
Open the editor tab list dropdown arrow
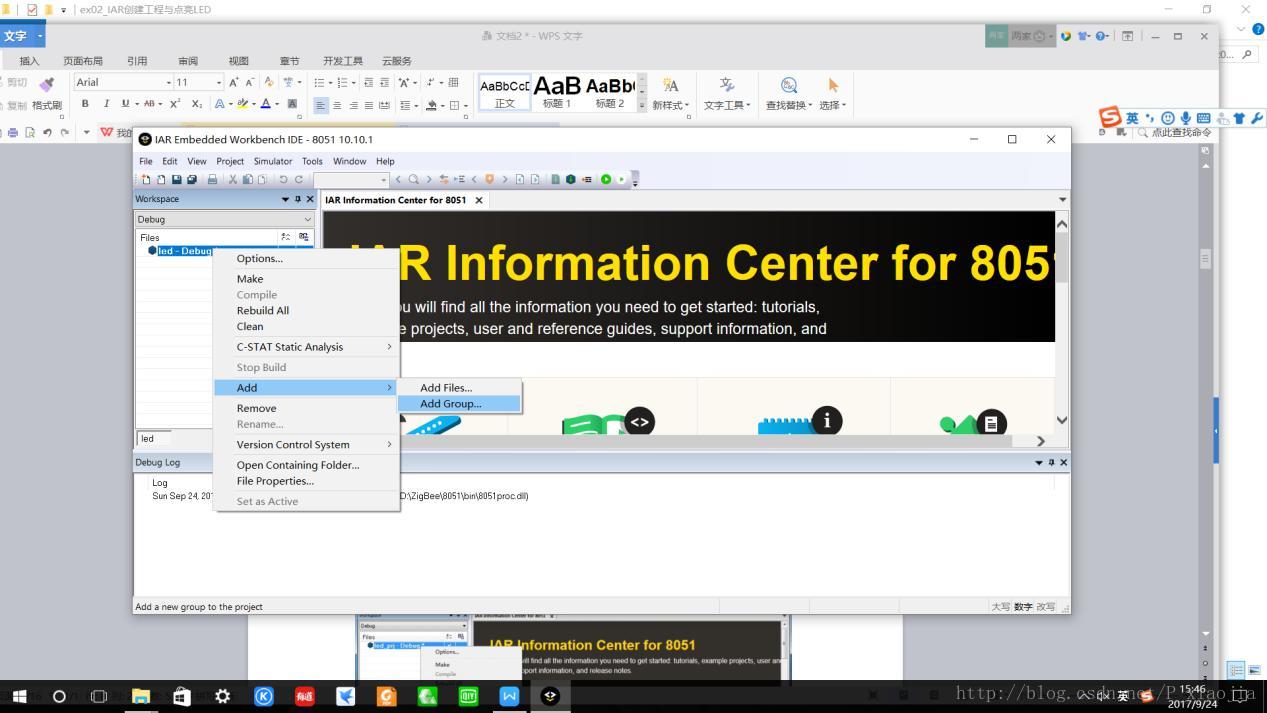[x=1062, y=200]
